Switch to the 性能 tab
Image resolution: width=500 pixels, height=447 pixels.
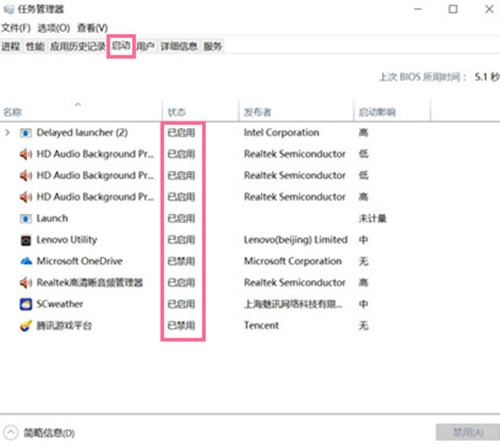(x=35, y=46)
